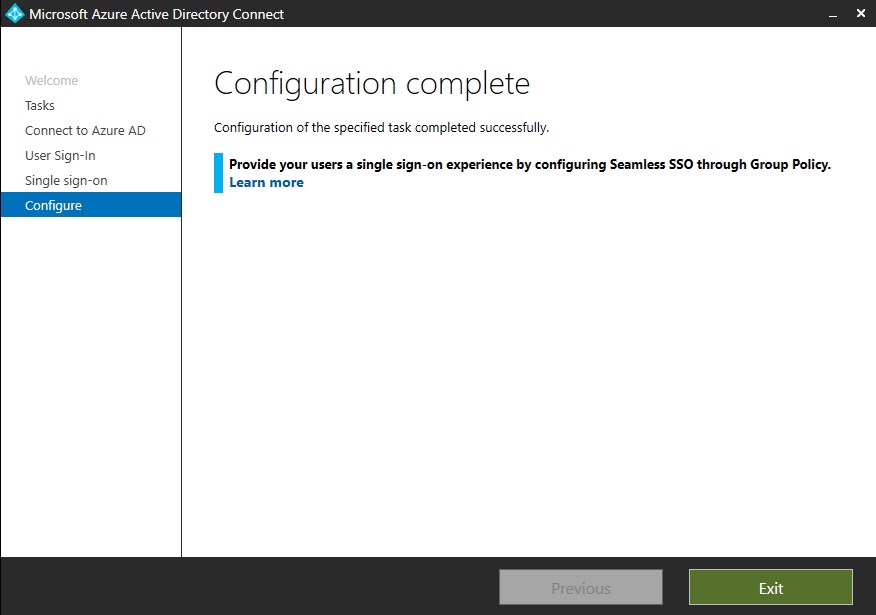Switch to the User Sign-In step
The height and width of the screenshot is (615, 876).
tap(60, 156)
